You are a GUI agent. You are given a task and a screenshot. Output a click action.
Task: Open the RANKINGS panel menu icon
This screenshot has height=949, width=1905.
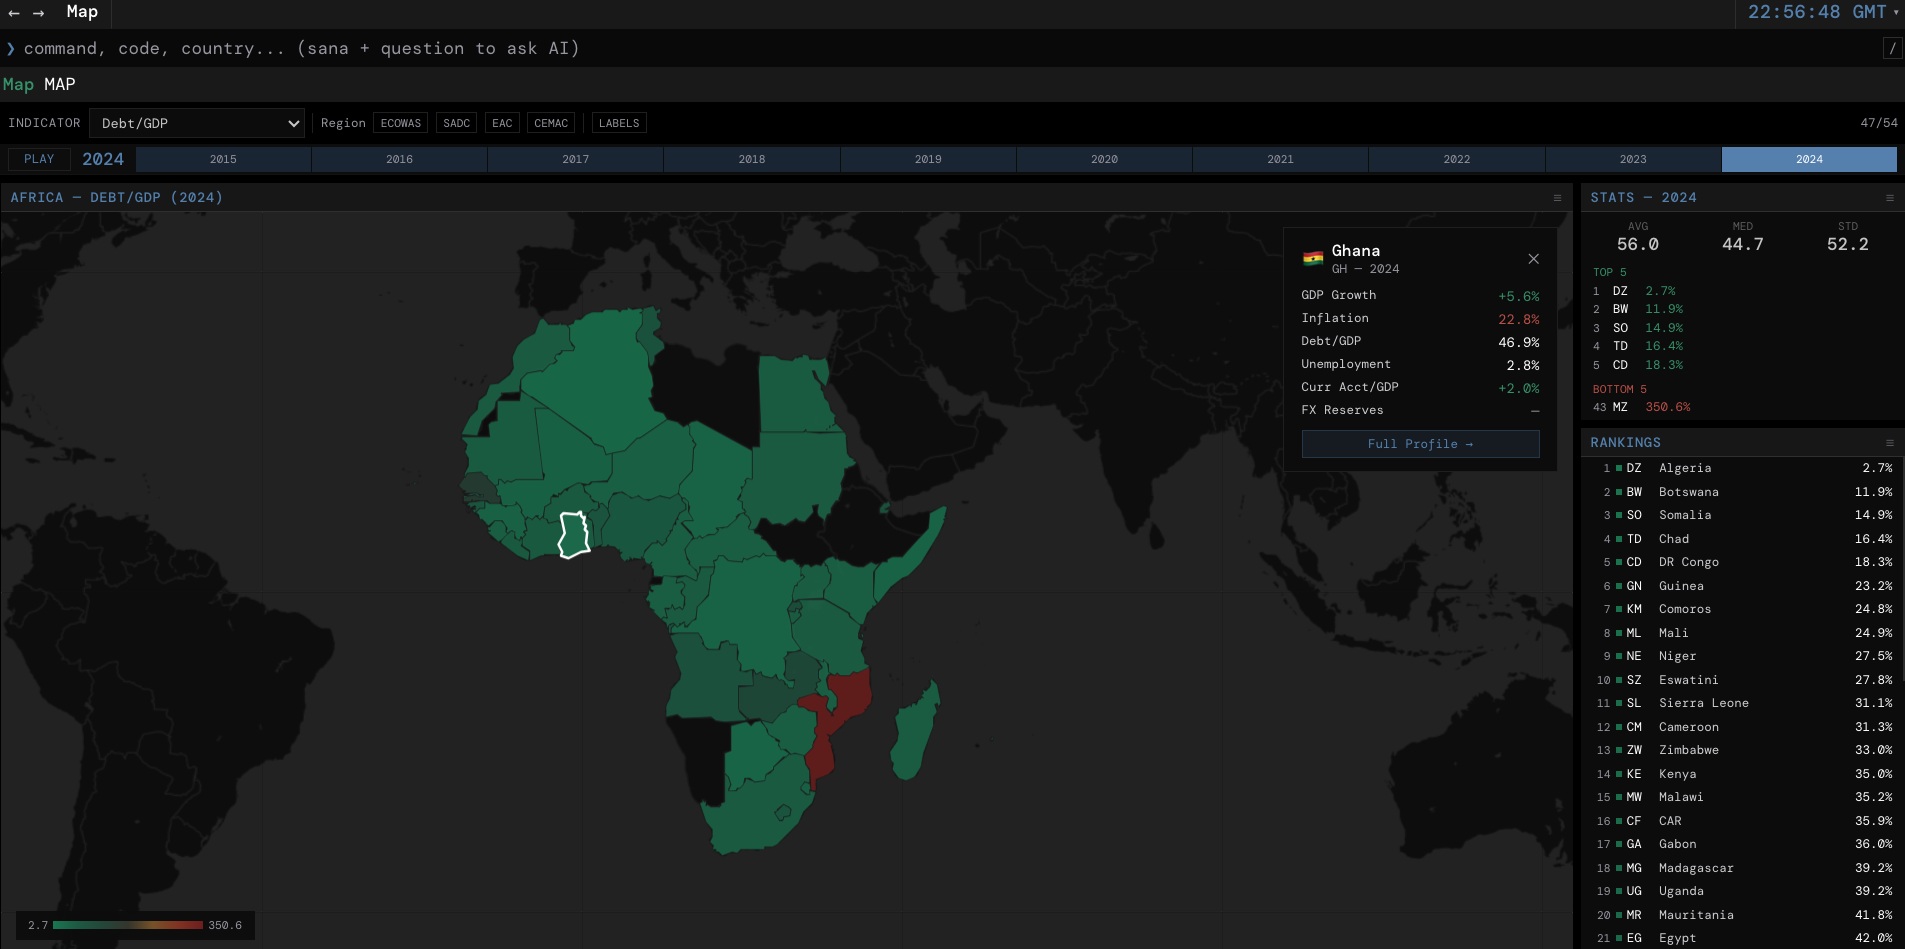[x=1892, y=442]
